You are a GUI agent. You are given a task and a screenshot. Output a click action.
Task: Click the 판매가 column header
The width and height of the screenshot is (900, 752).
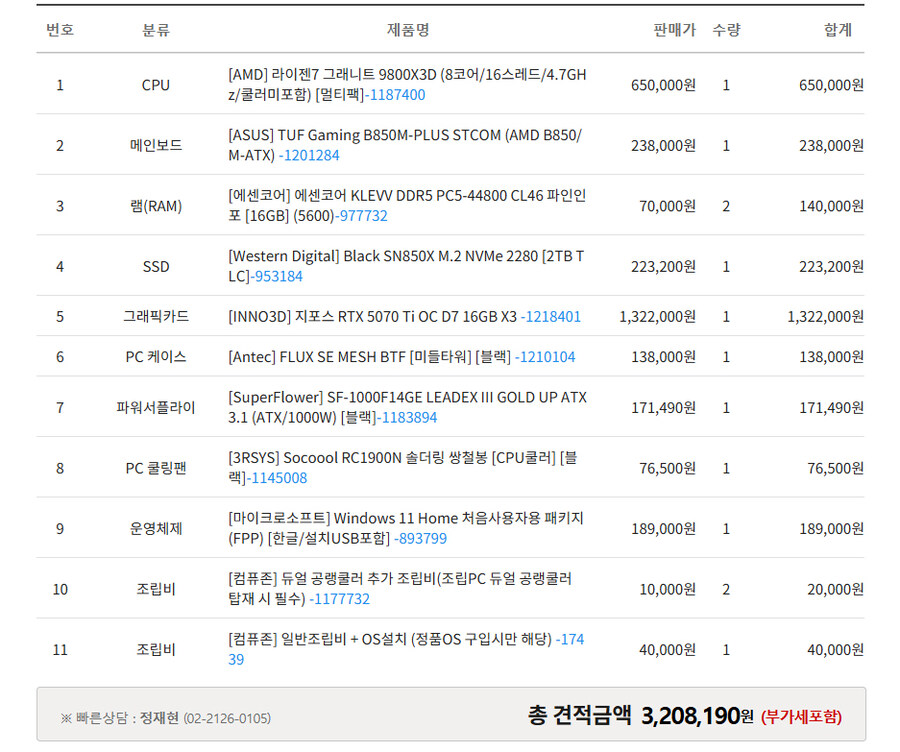(x=674, y=29)
